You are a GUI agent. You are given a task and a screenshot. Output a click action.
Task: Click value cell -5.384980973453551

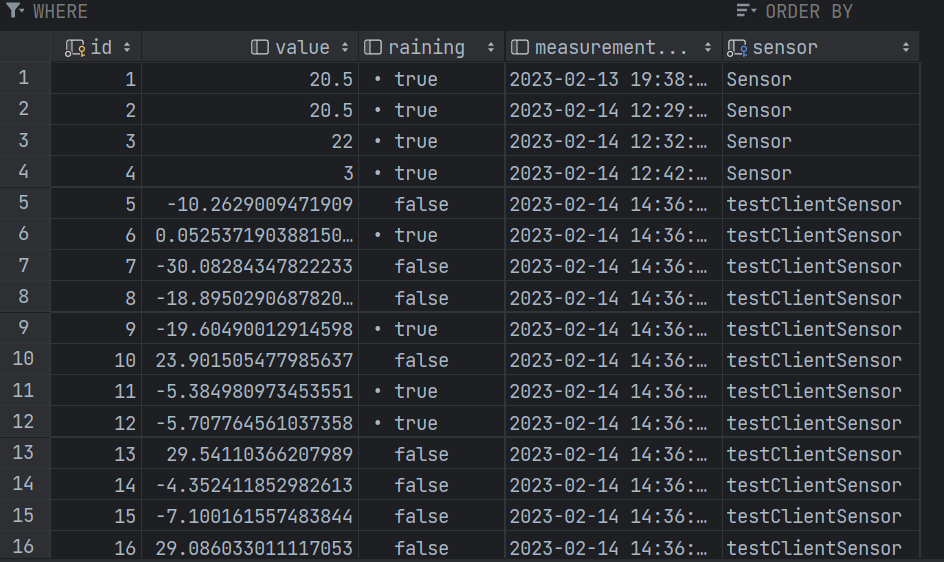point(250,392)
